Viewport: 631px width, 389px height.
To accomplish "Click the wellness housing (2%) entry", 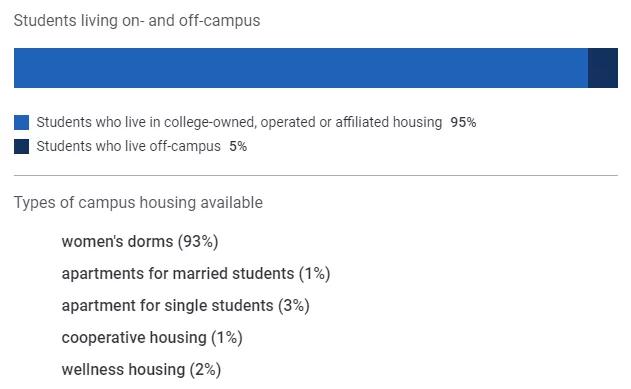I will click(x=141, y=370).
